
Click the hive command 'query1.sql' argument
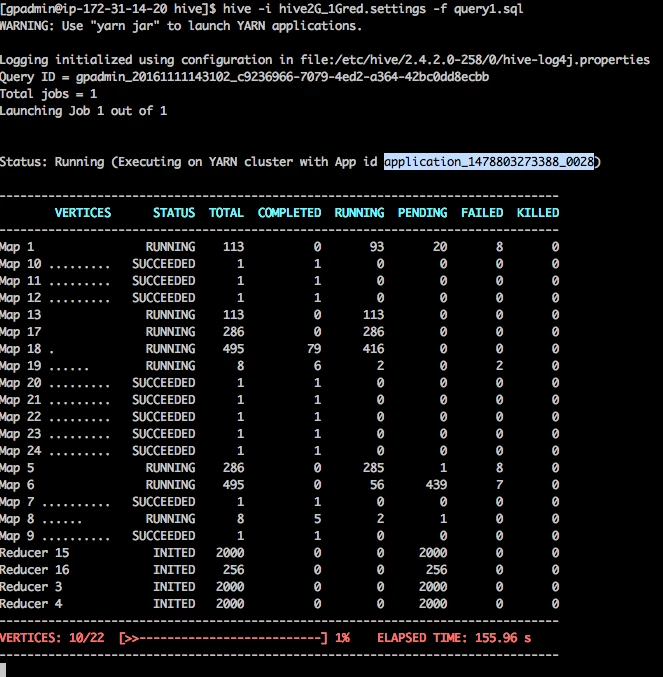tap(488, 9)
